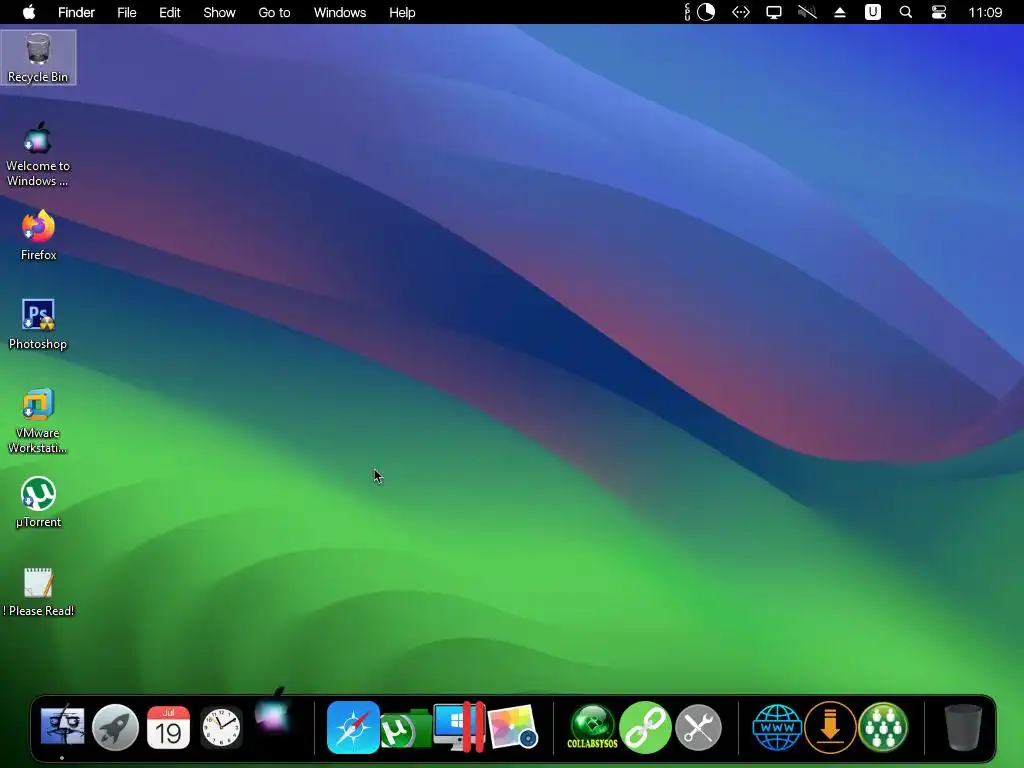Click the green chain link dock icon
1024x768 pixels.
pos(645,727)
